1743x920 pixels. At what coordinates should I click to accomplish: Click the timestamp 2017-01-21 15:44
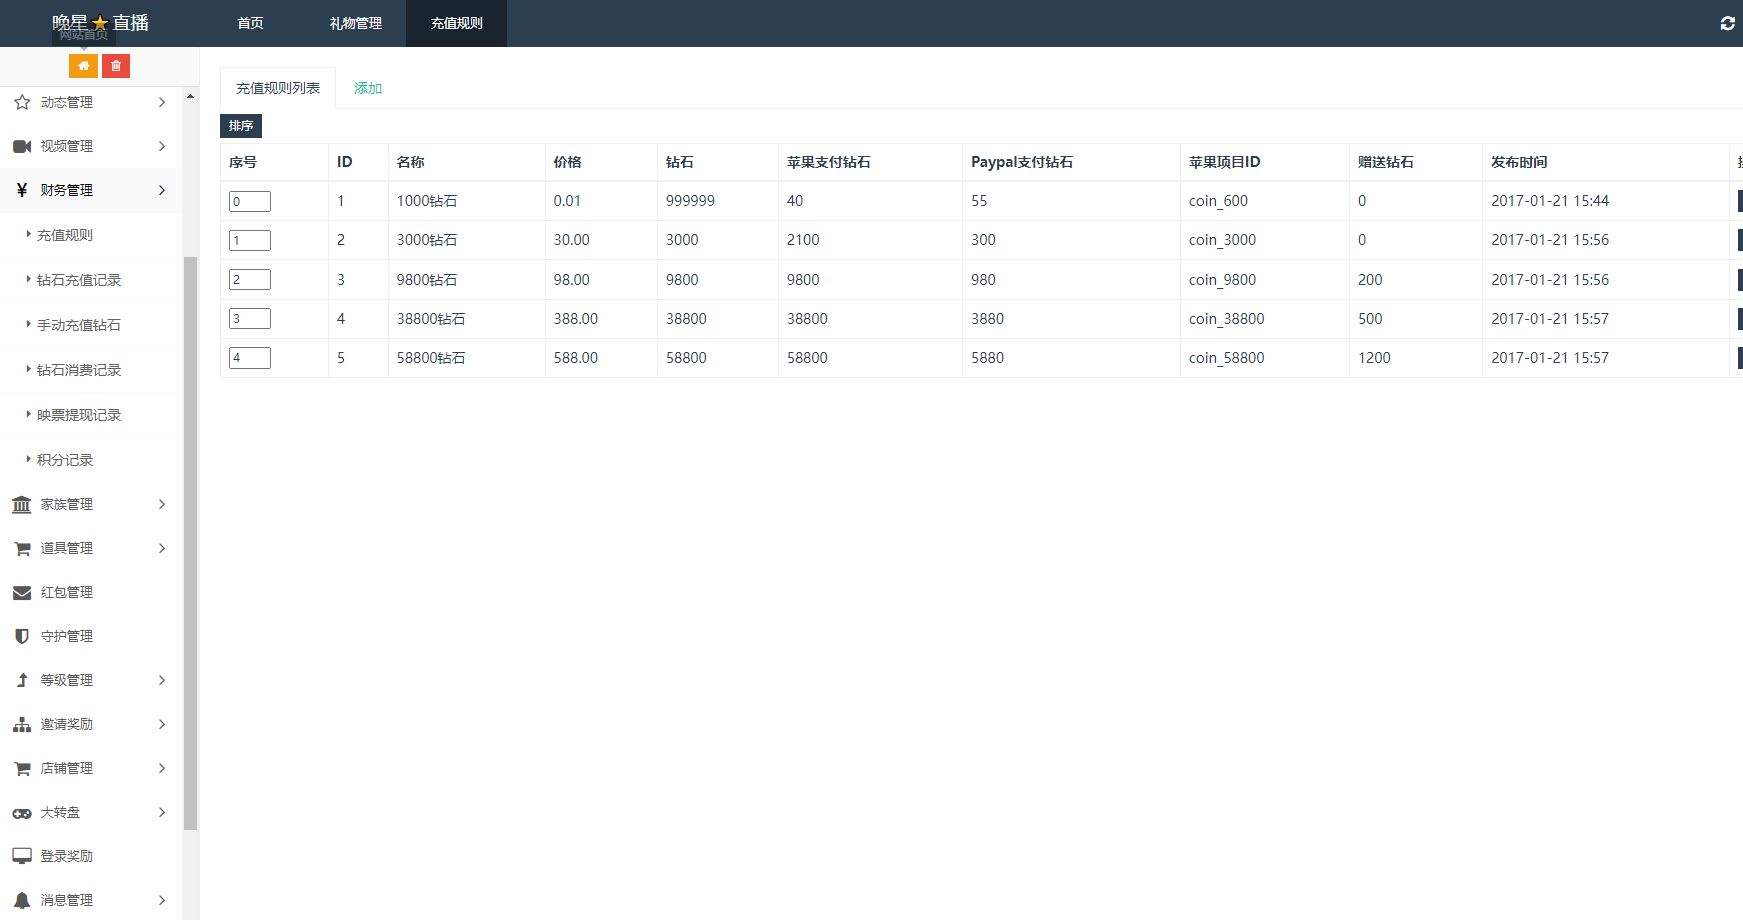1550,201
